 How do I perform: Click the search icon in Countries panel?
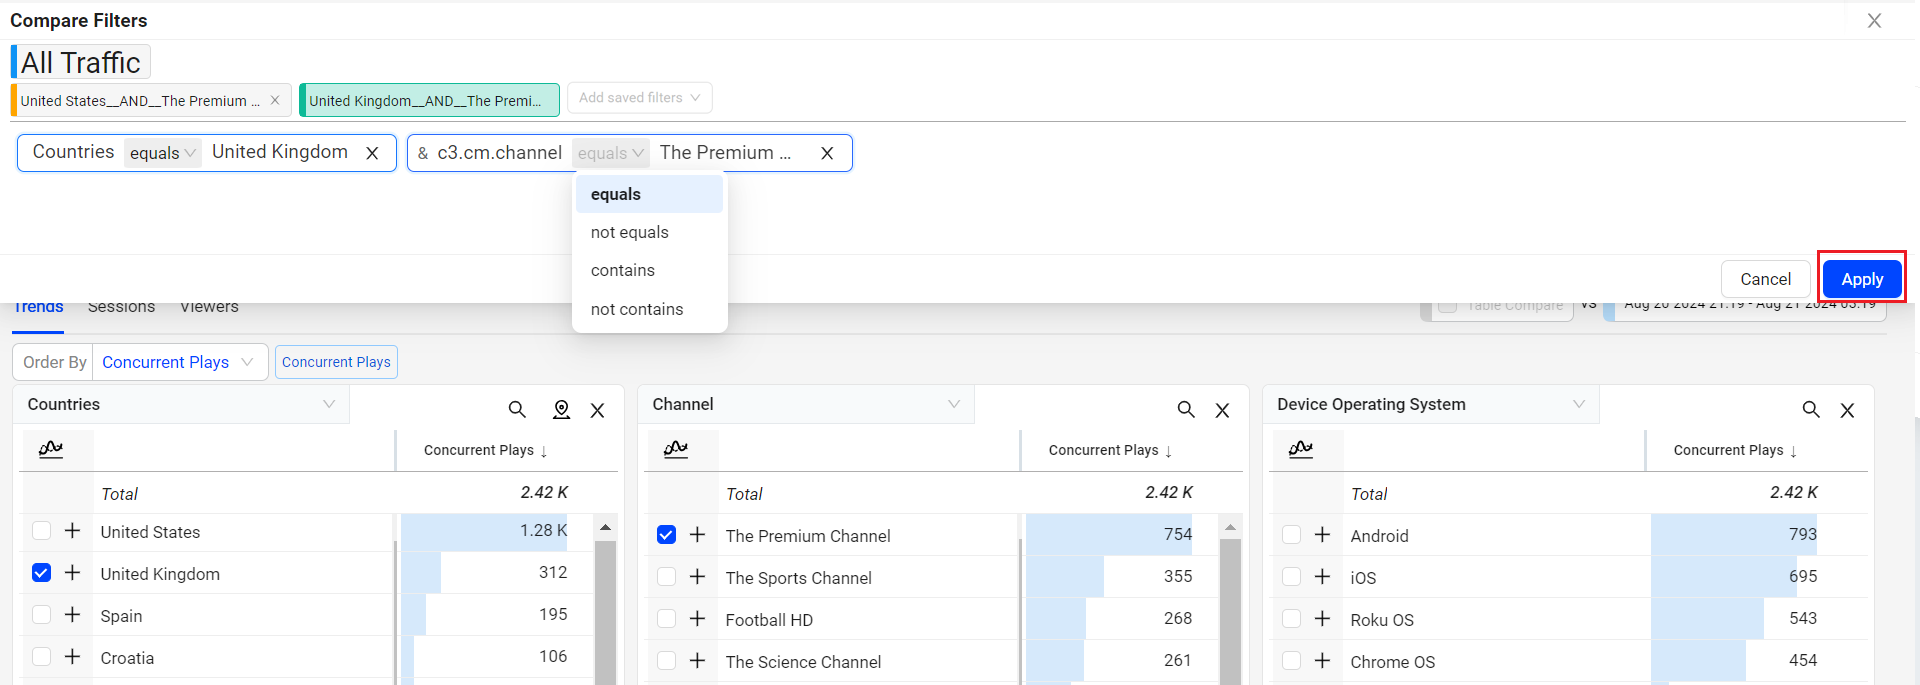click(517, 409)
